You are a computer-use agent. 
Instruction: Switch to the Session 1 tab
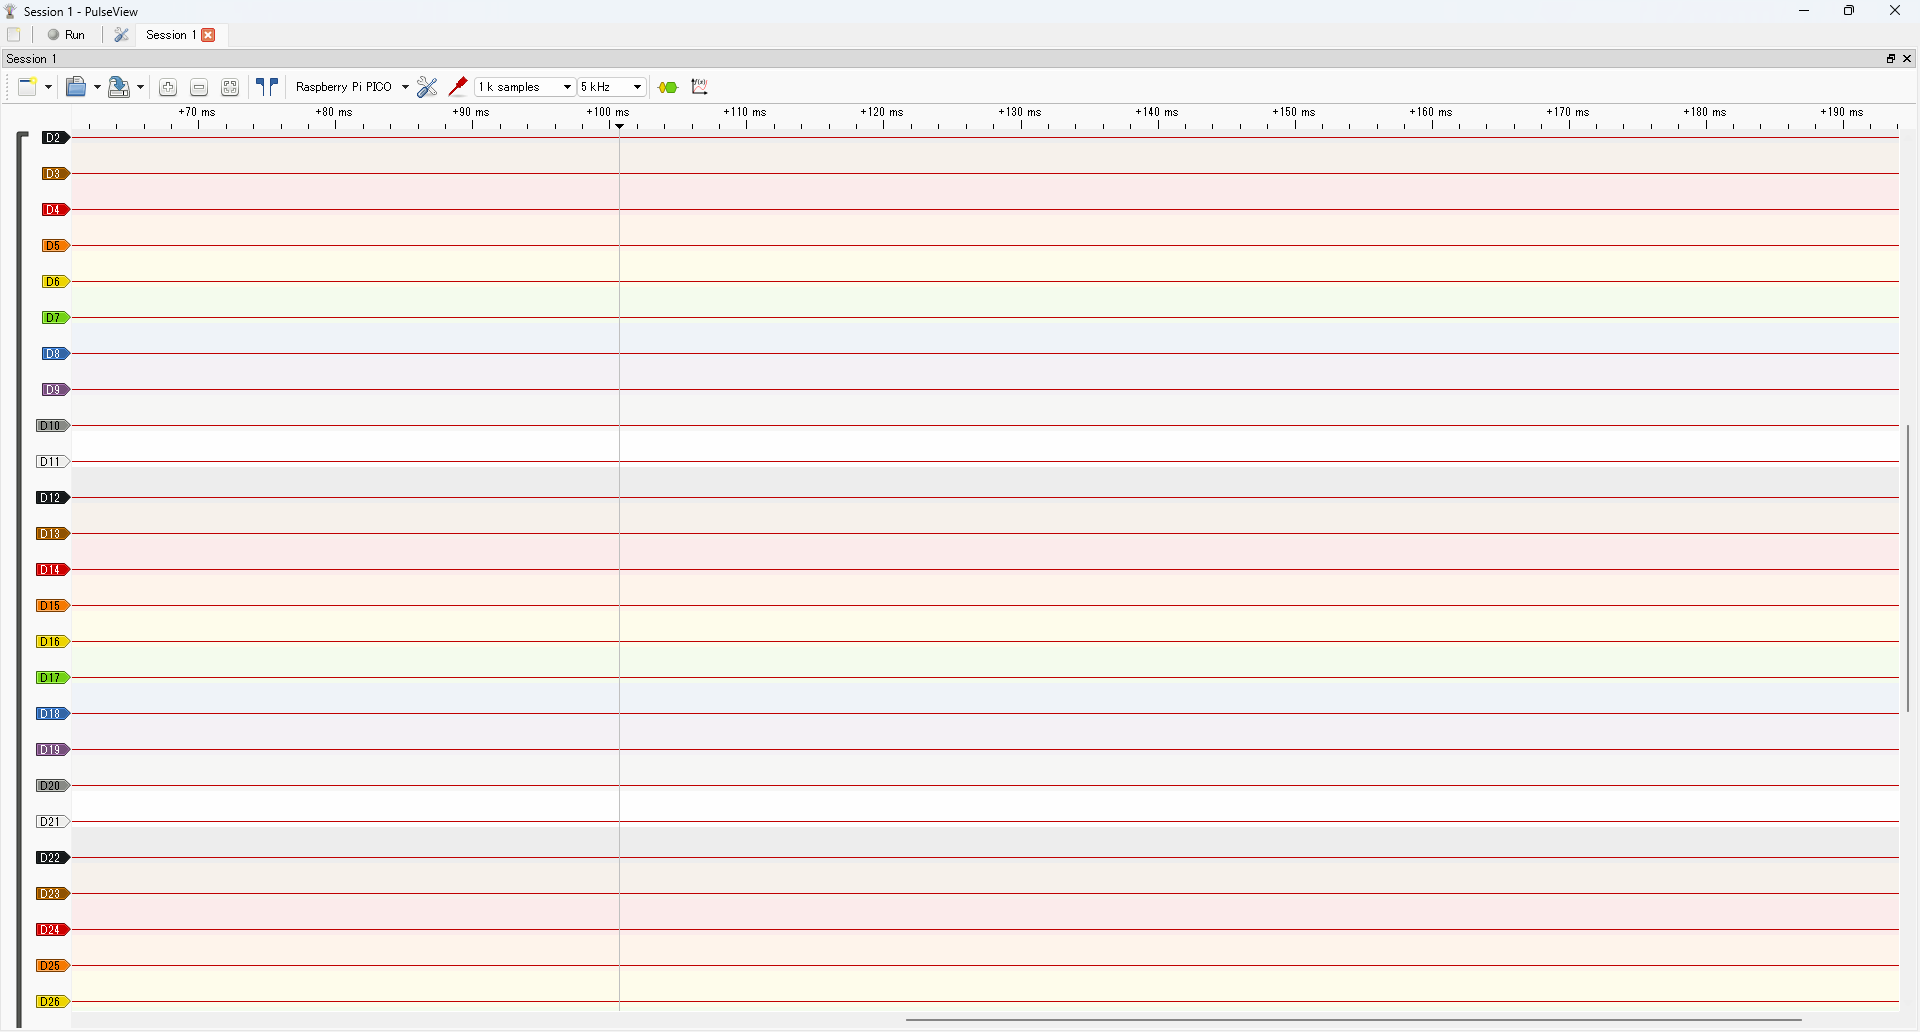point(169,35)
